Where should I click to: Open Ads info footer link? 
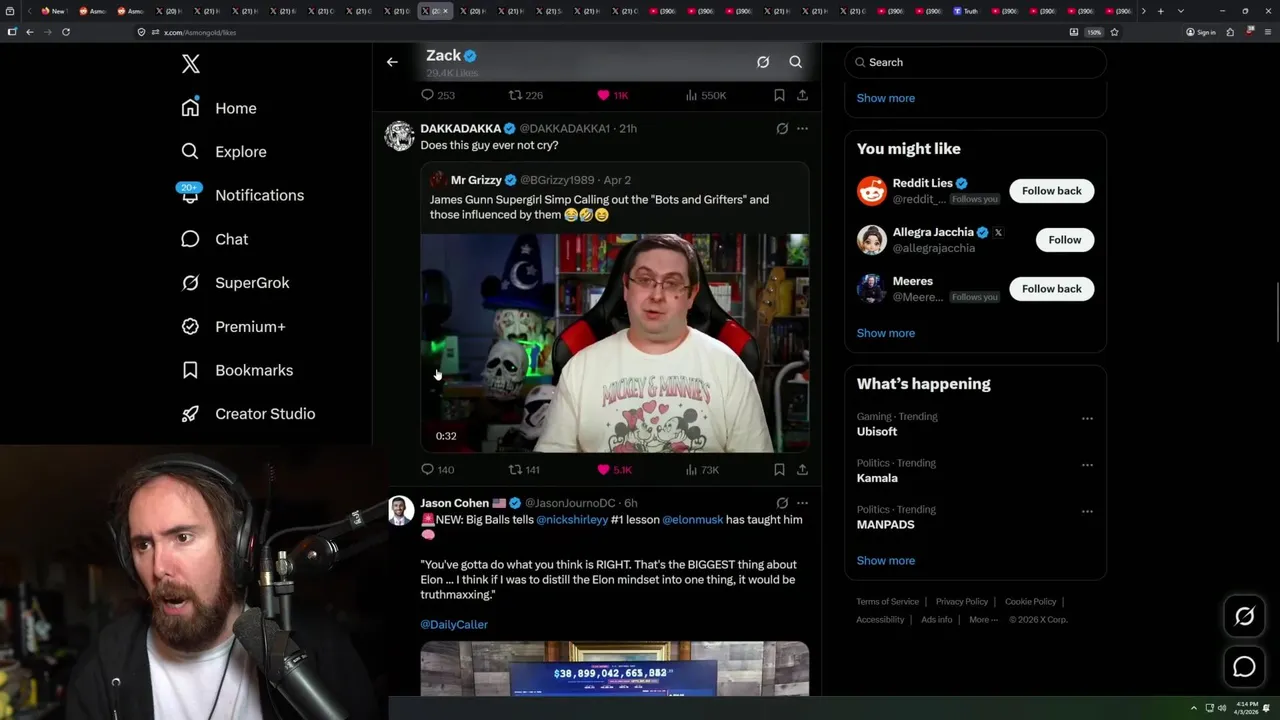pos(936,619)
